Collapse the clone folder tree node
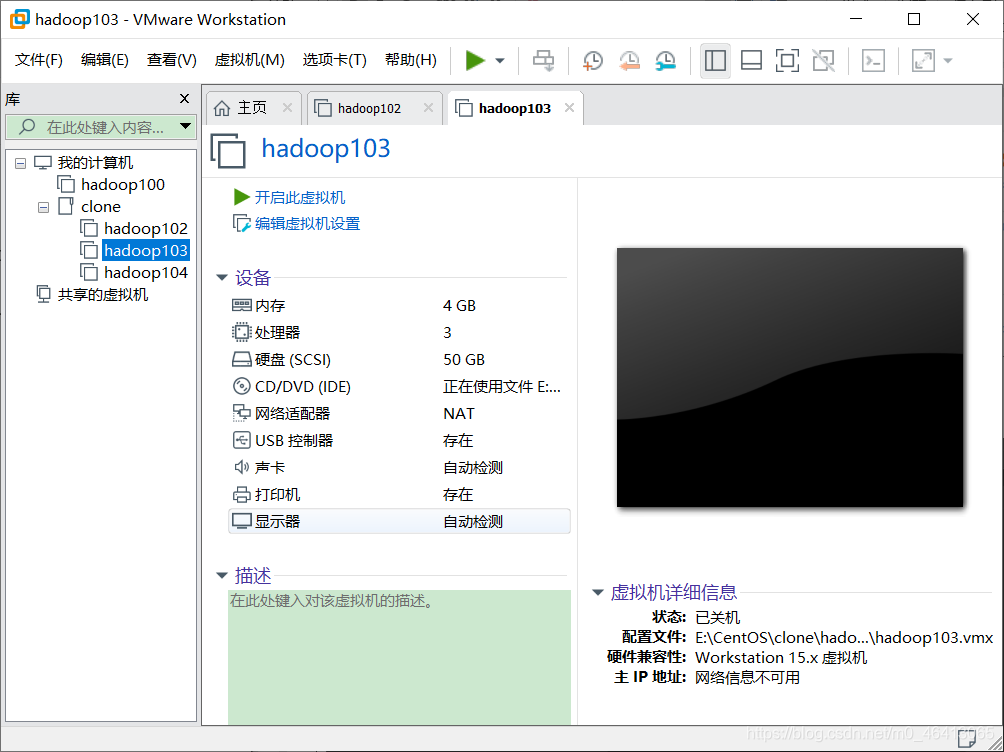 tap(44, 208)
